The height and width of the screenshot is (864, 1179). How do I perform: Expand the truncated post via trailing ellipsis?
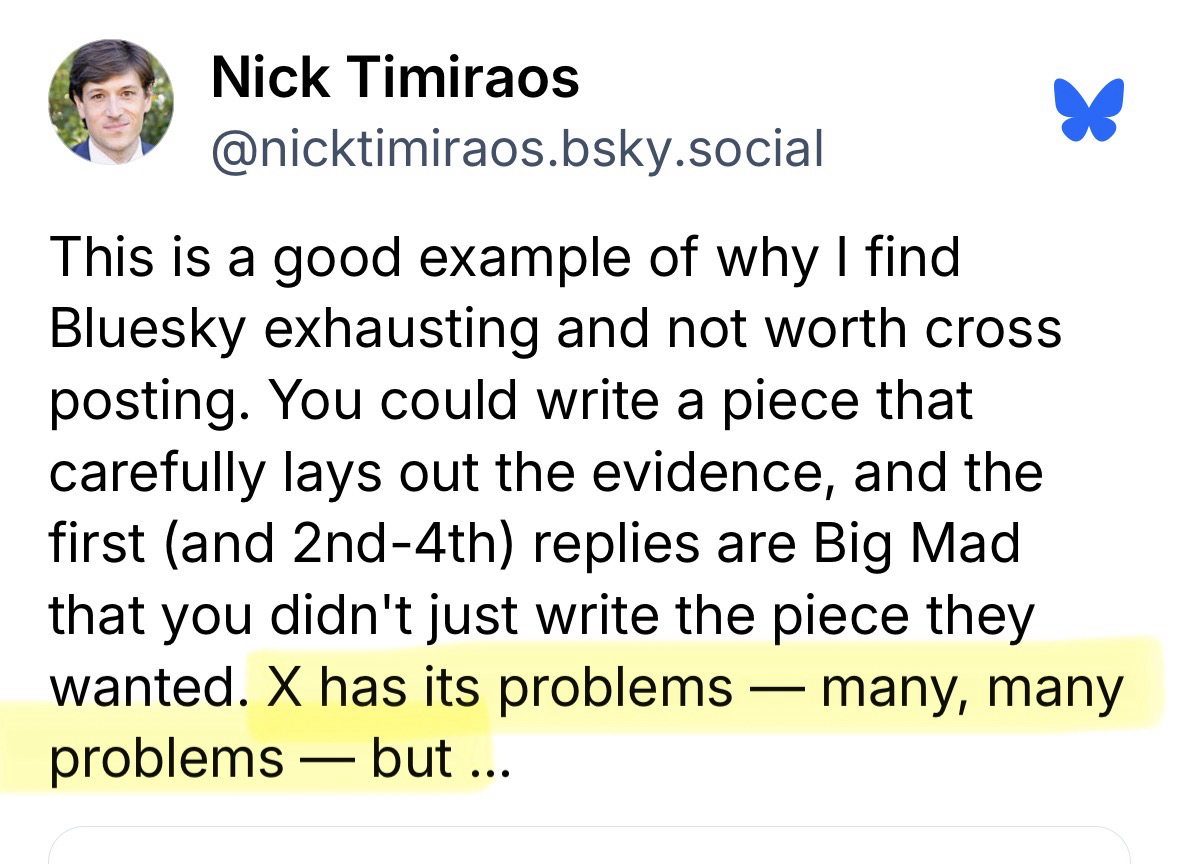pos(489,760)
